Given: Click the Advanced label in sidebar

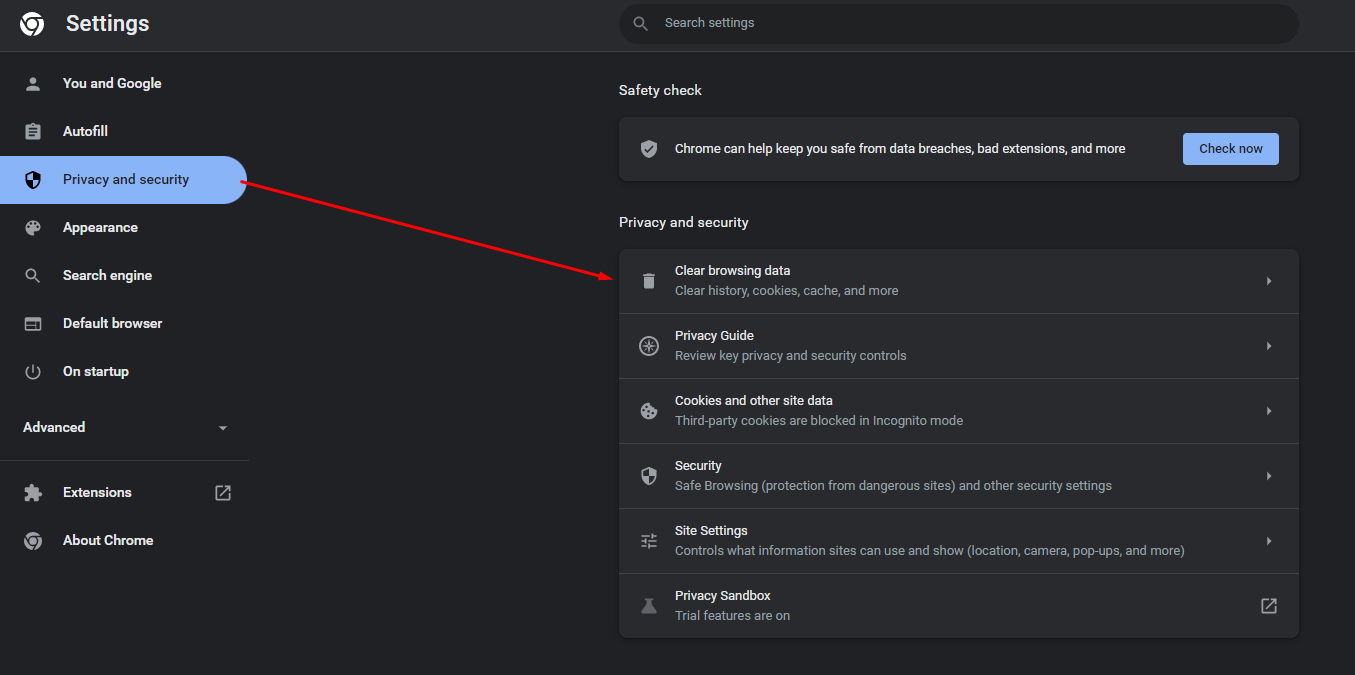Looking at the screenshot, I should [54, 428].
